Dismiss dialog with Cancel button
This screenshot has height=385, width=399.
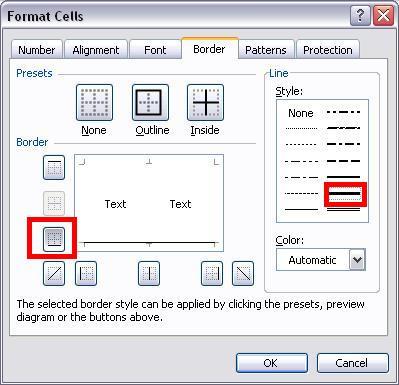click(x=352, y=363)
